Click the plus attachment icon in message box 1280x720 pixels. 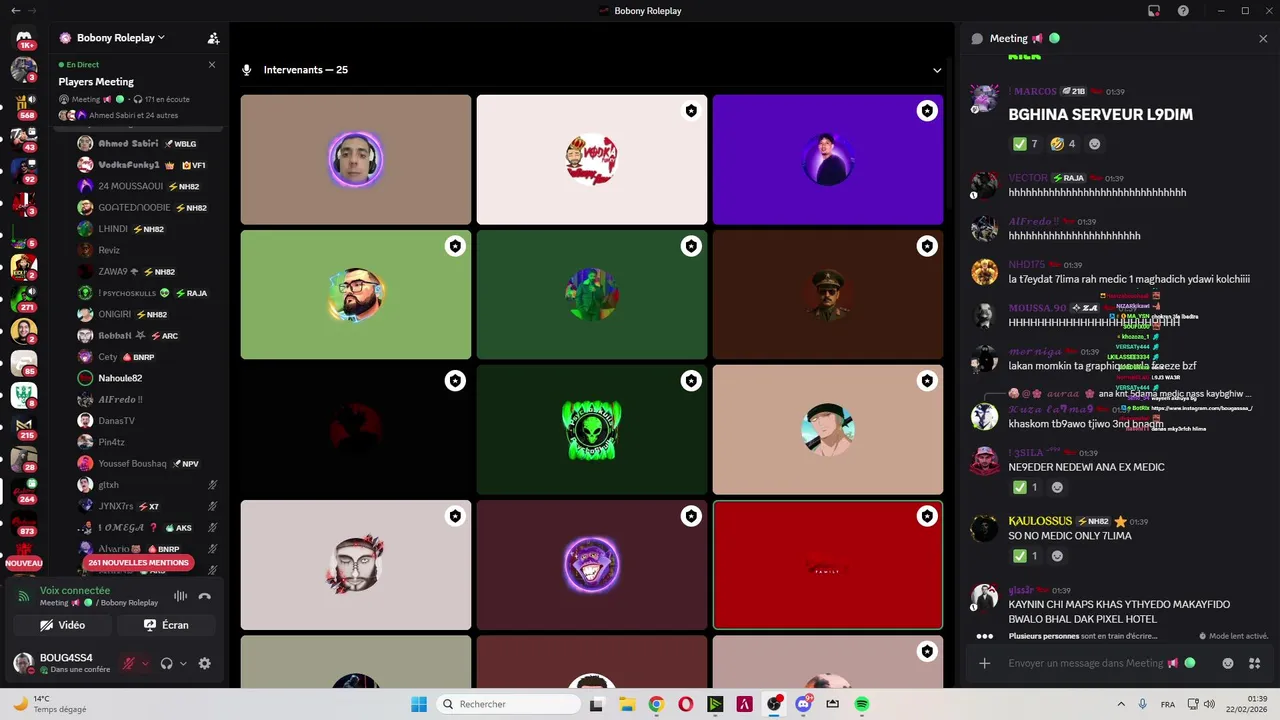click(984, 663)
